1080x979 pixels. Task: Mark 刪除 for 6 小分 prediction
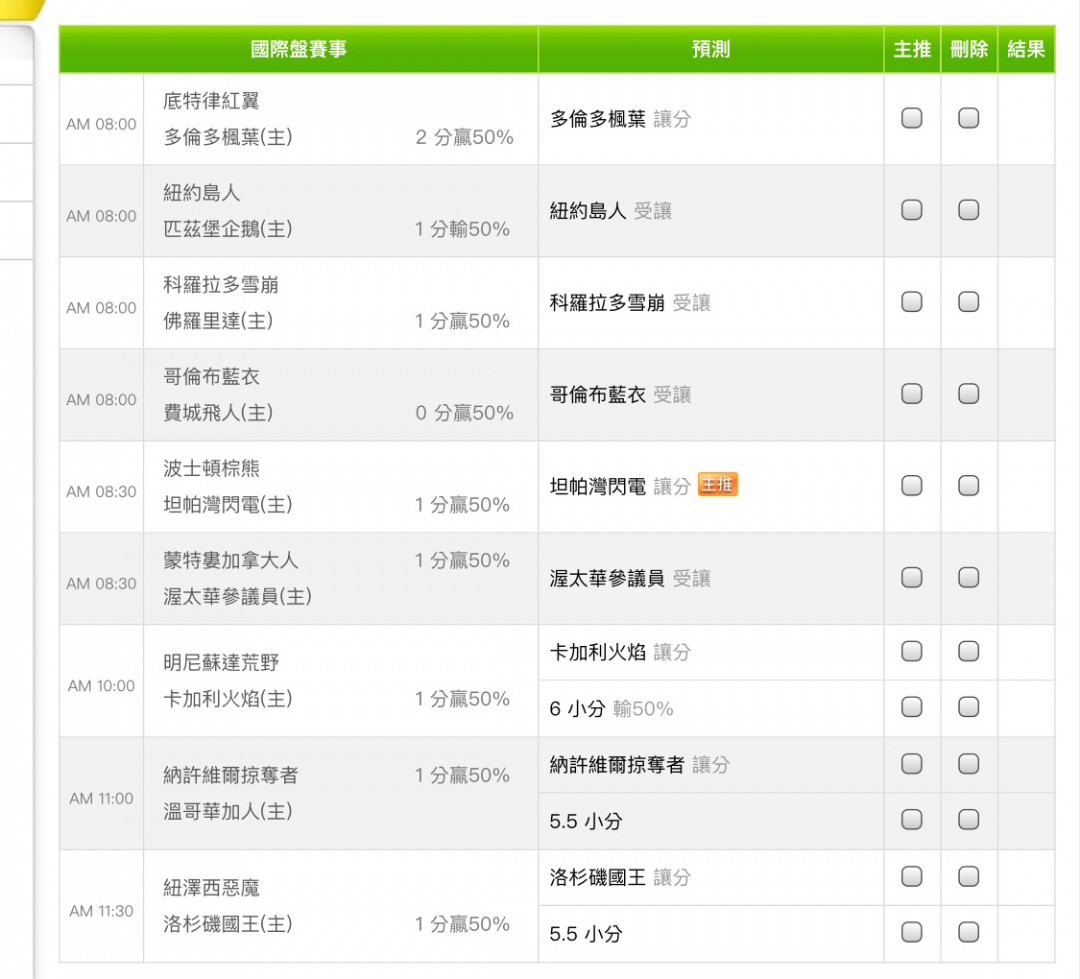pos(968,707)
